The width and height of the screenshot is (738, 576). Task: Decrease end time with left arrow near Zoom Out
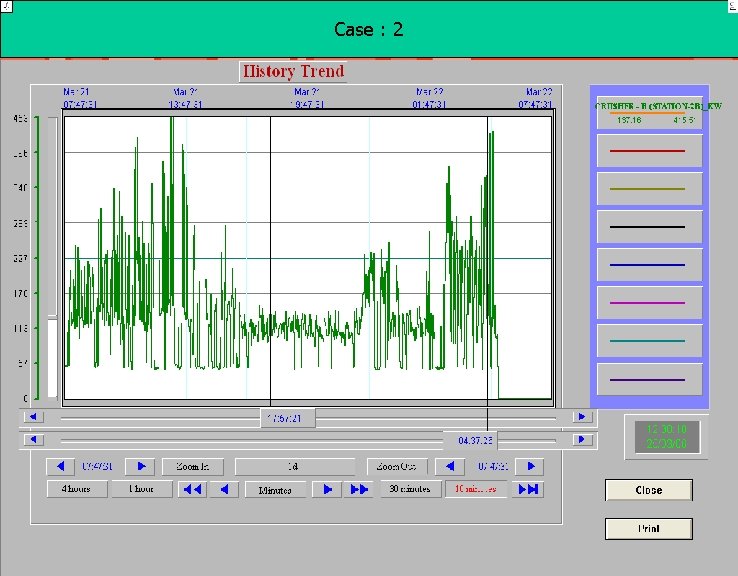click(x=449, y=466)
